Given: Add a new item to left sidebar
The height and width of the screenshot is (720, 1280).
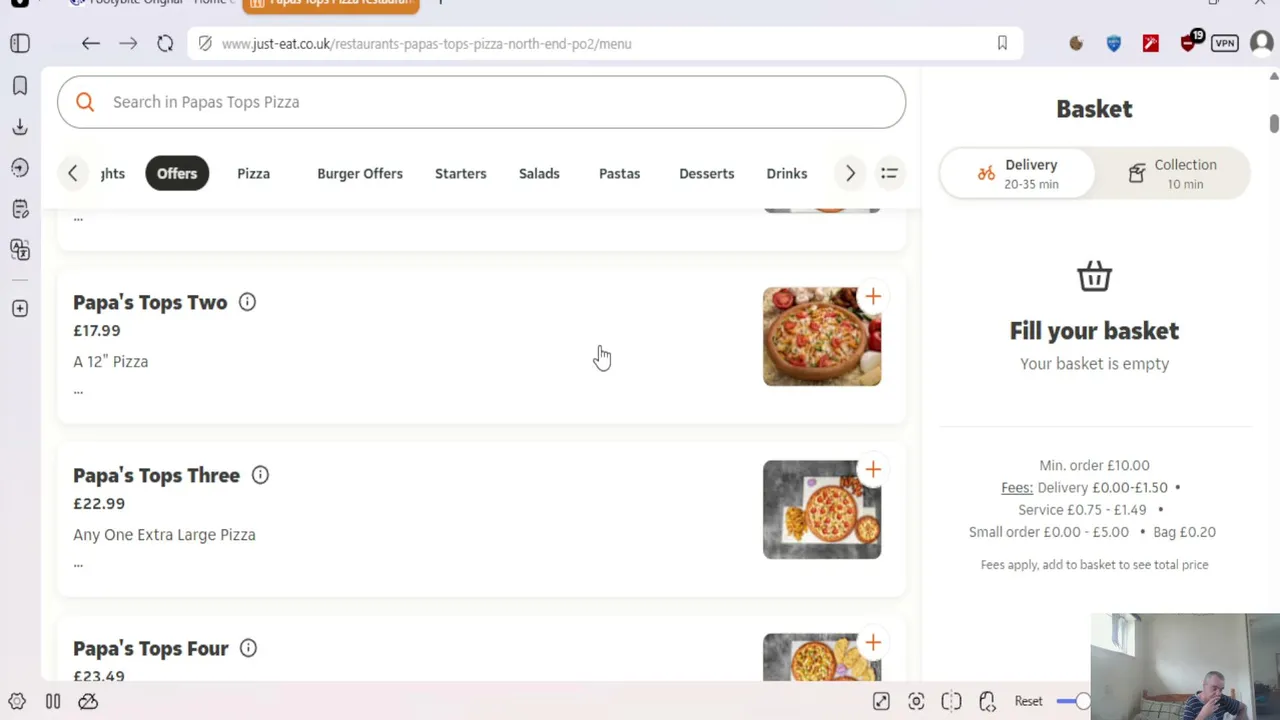Looking at the screenshot, I should click(20, 308).
